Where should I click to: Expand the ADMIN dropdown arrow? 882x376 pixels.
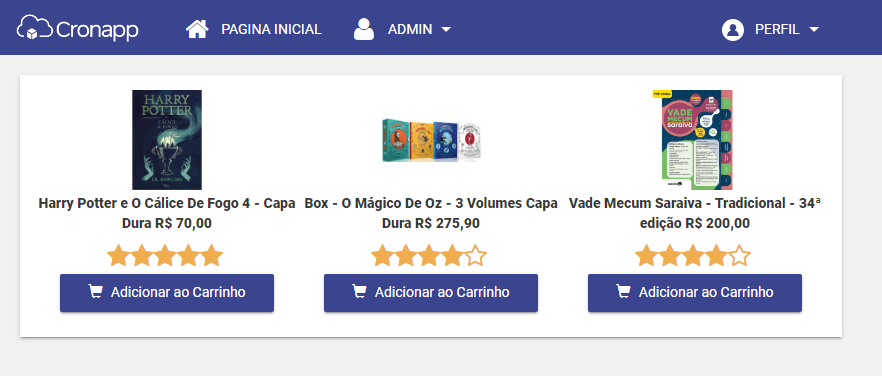[446, 29]
